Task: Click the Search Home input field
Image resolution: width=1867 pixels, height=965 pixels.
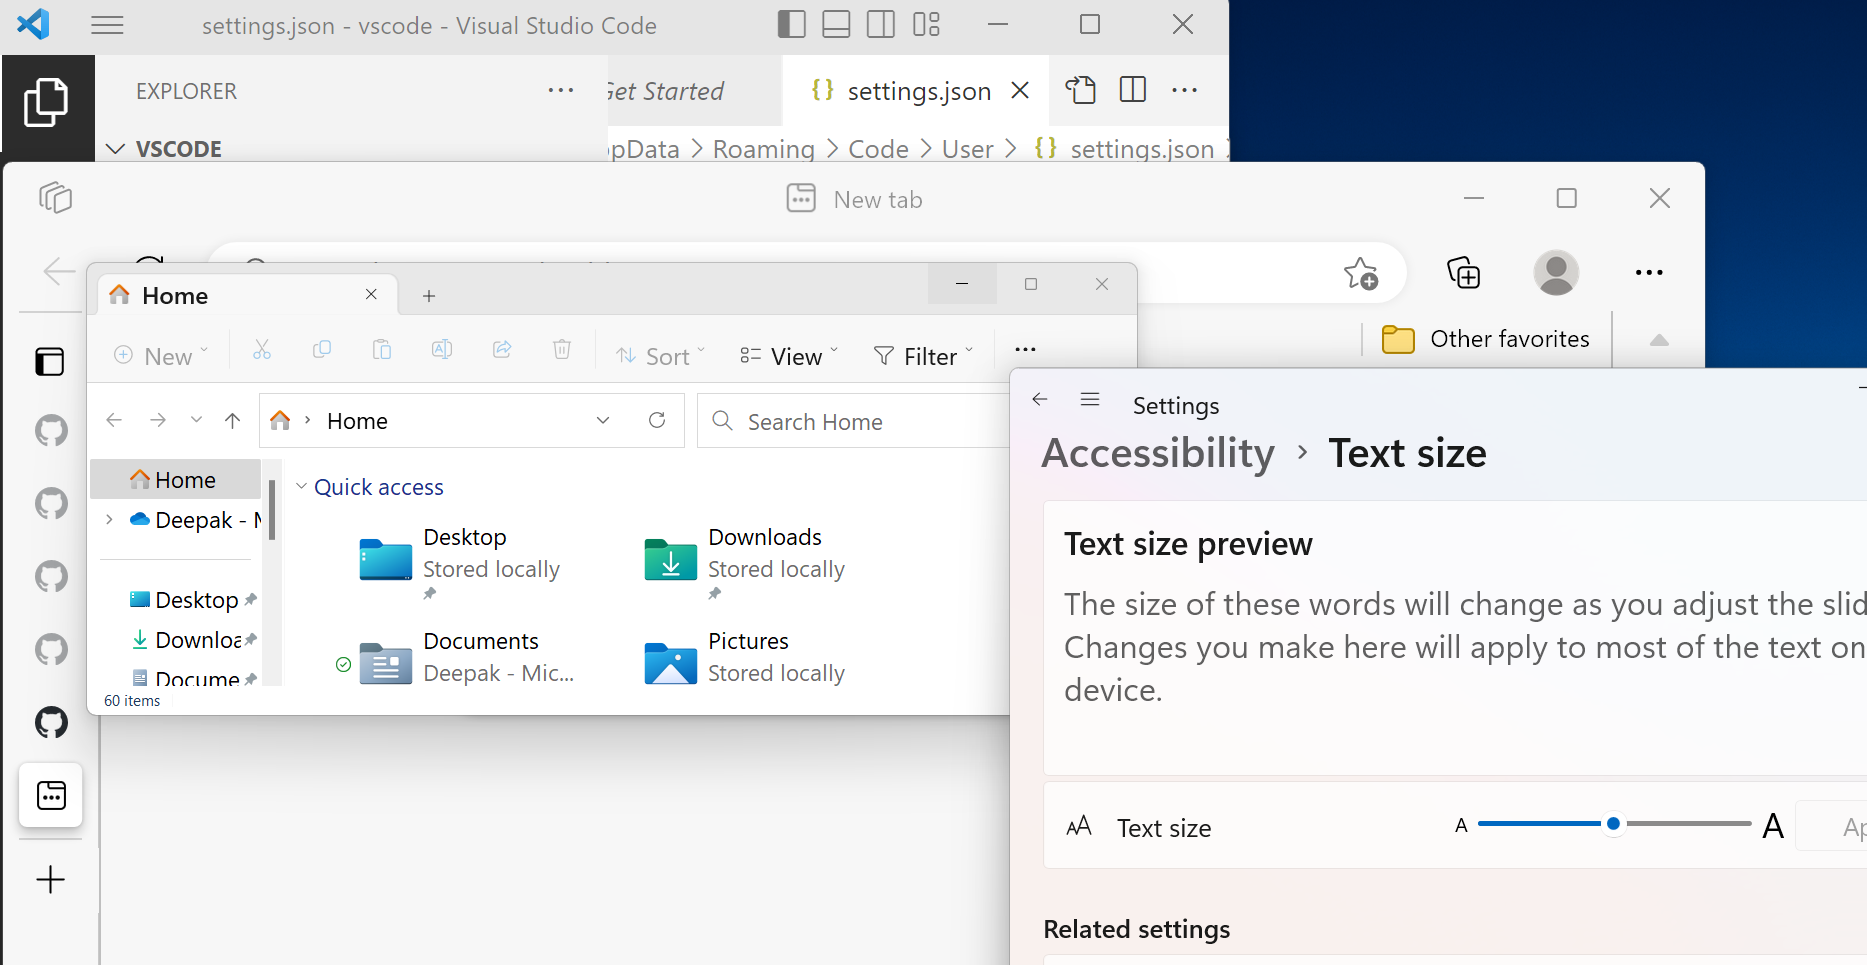Action: (855, 421)
